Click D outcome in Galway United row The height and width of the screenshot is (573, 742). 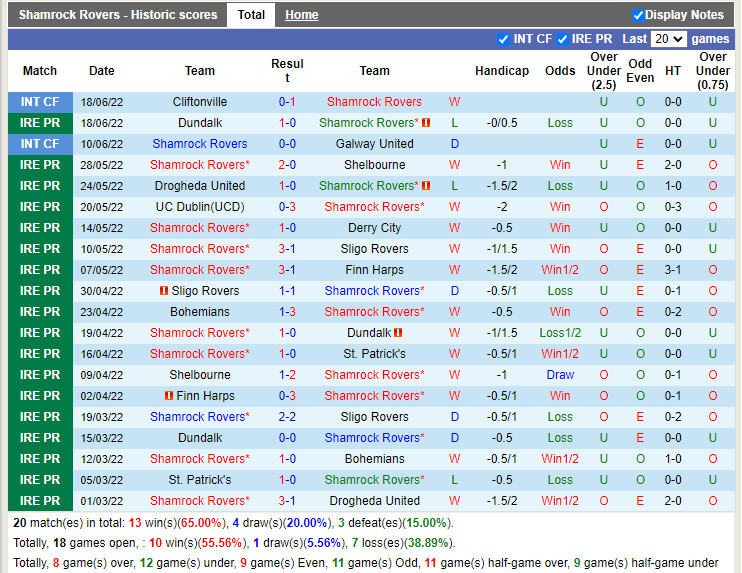(454, 144)
